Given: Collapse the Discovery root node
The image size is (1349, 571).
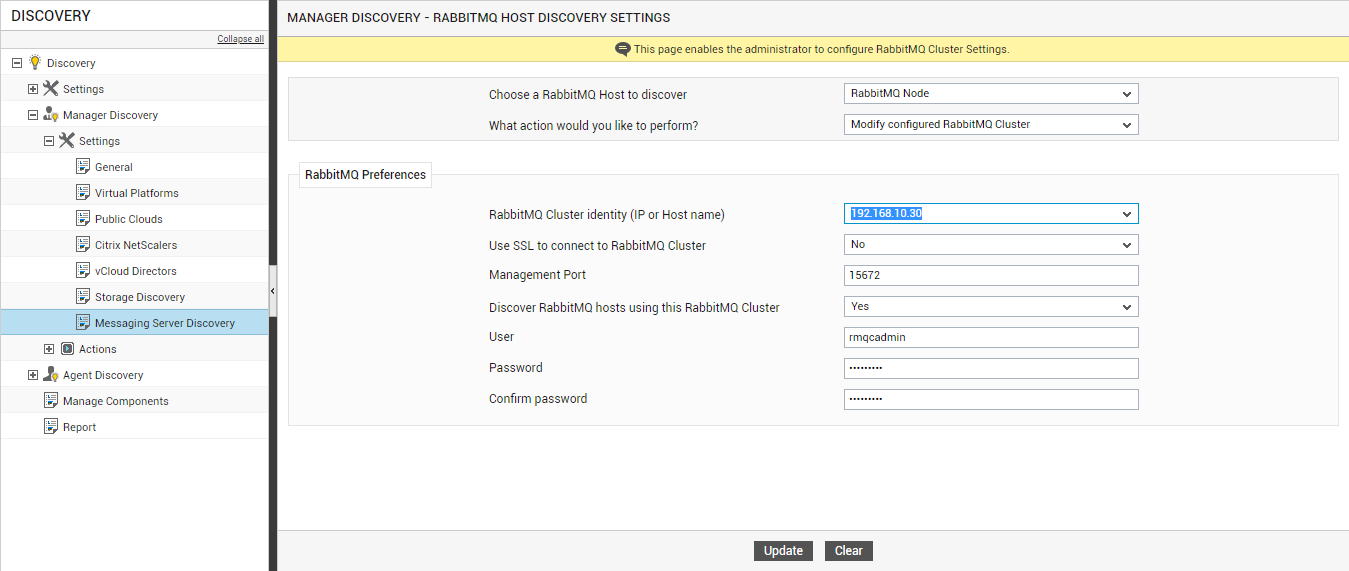Looking at the screenshot, I should [17, 63].
